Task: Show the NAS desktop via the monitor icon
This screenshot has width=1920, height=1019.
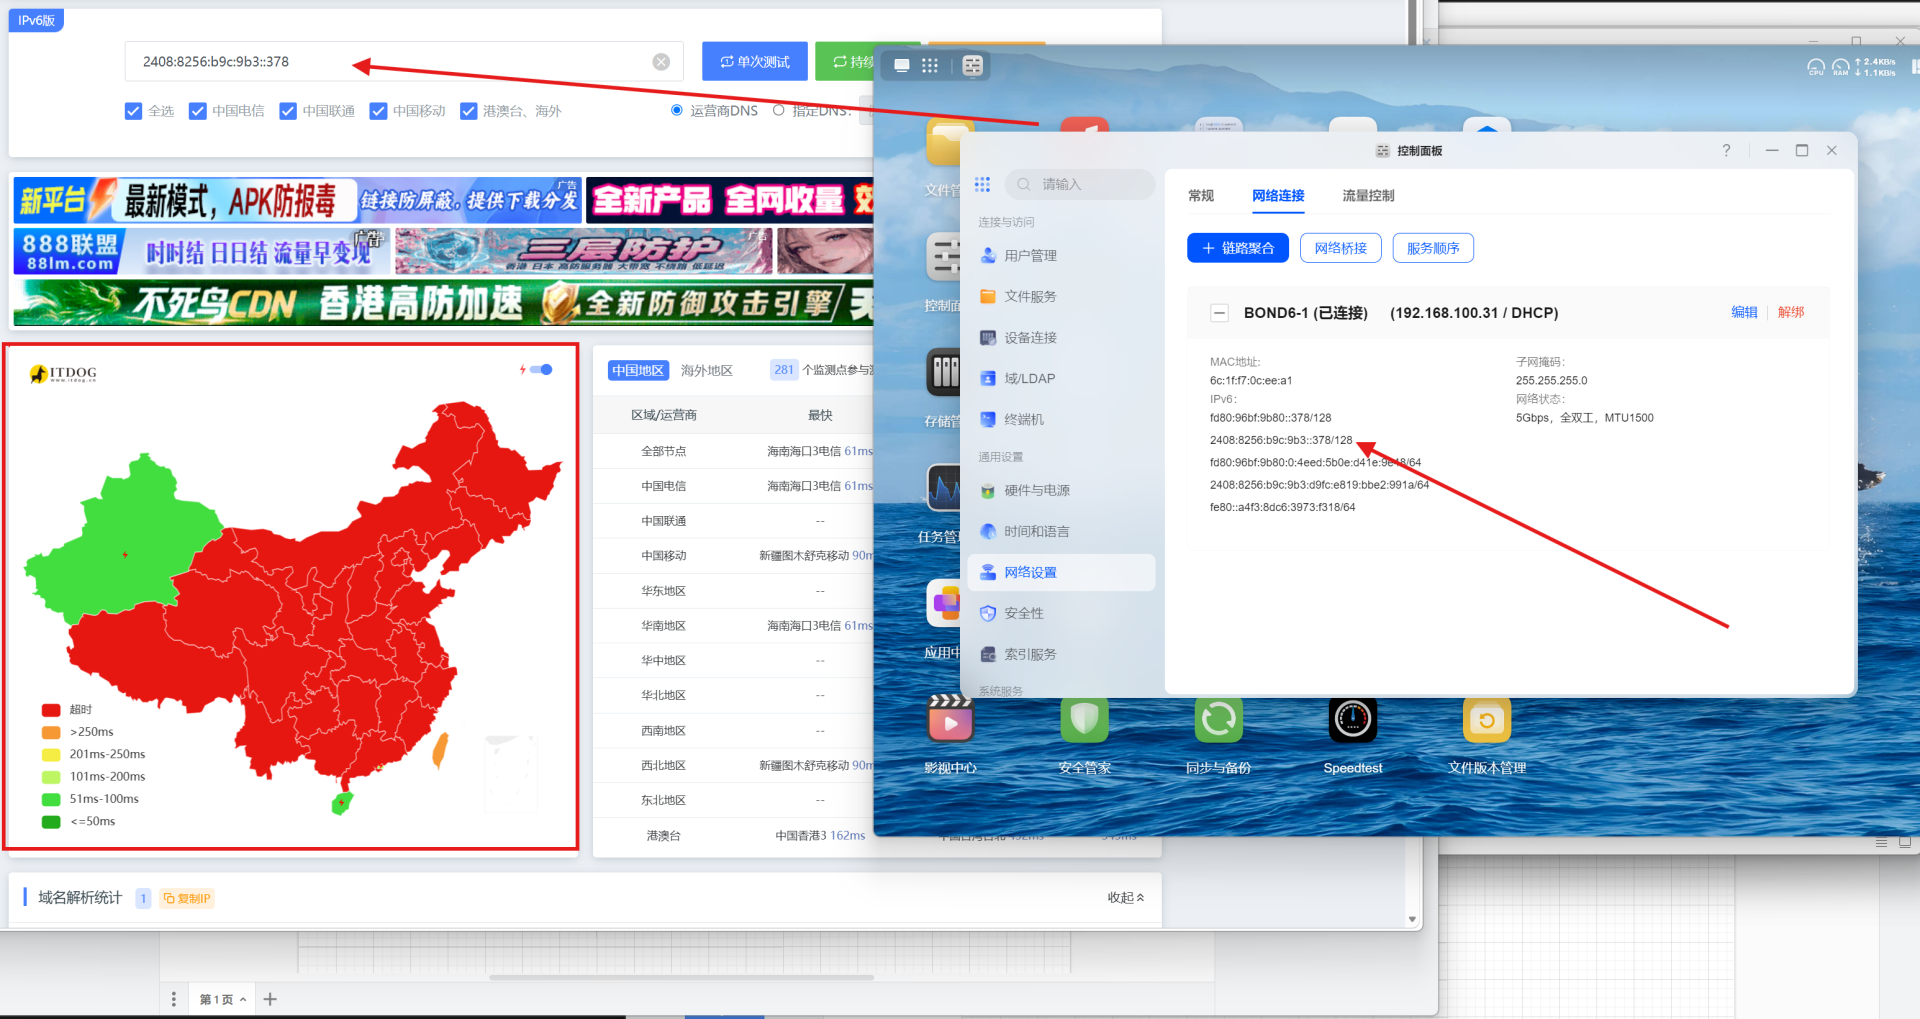Action: point(902,66)
